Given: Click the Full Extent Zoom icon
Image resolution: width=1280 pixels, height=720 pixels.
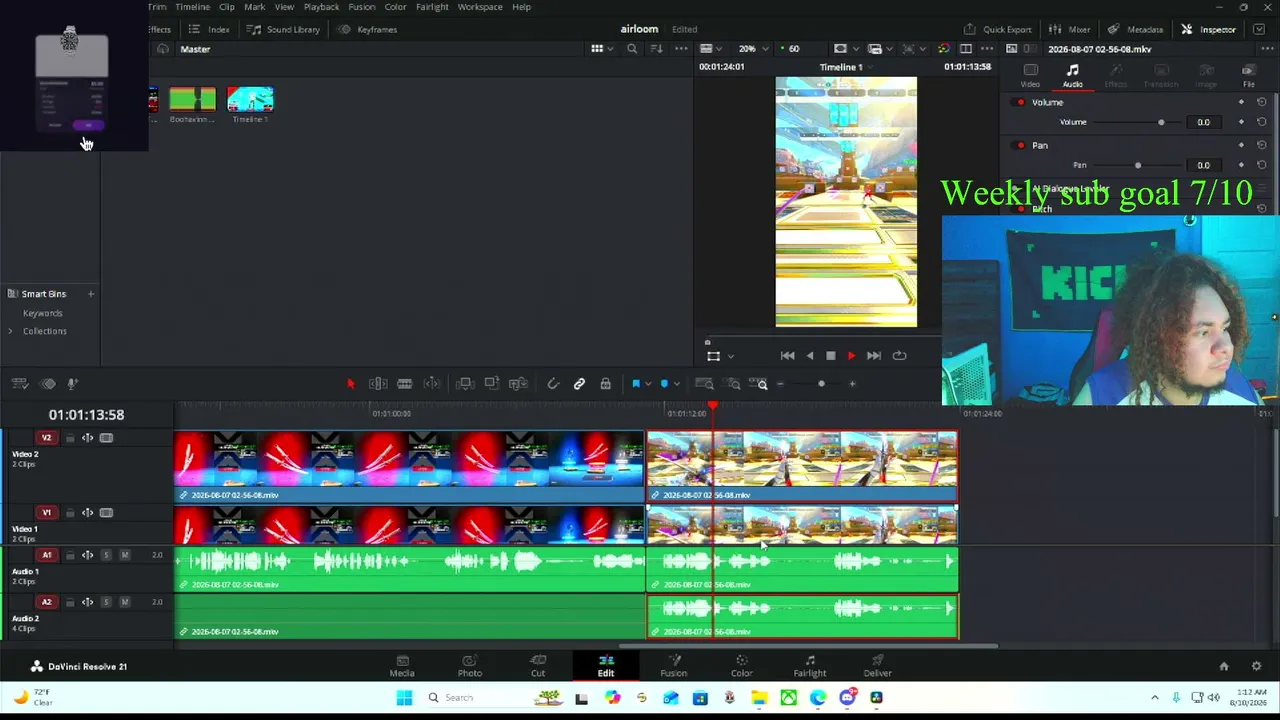Looking at the screenshot, I should click(704, 384).
